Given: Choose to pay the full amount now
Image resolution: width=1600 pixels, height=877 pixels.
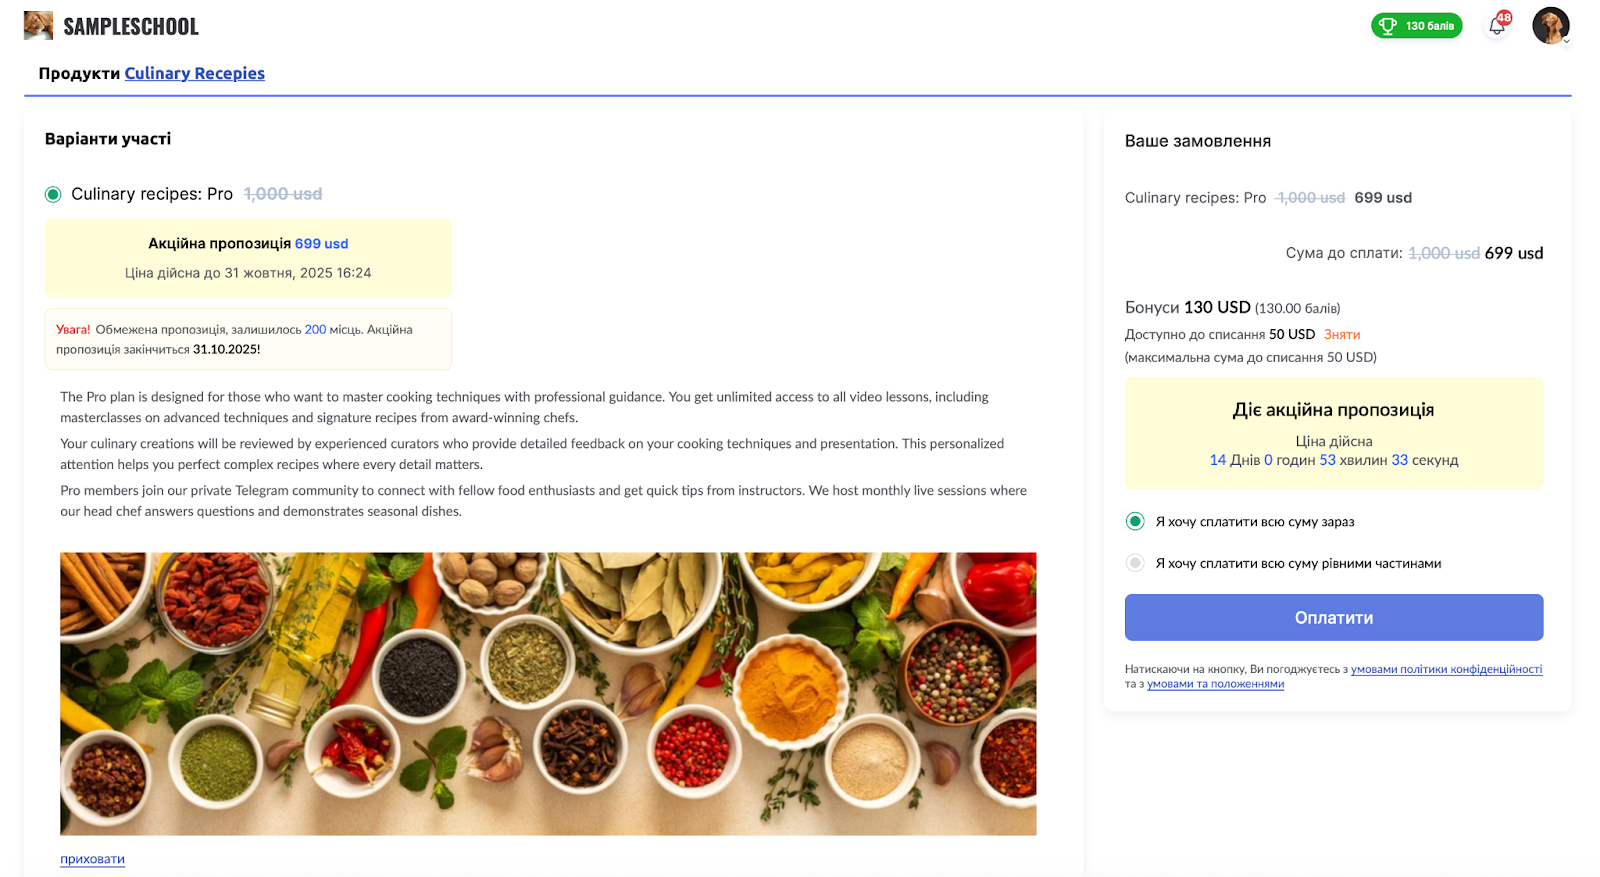Looking at the screenshot, I should 1135,521.
